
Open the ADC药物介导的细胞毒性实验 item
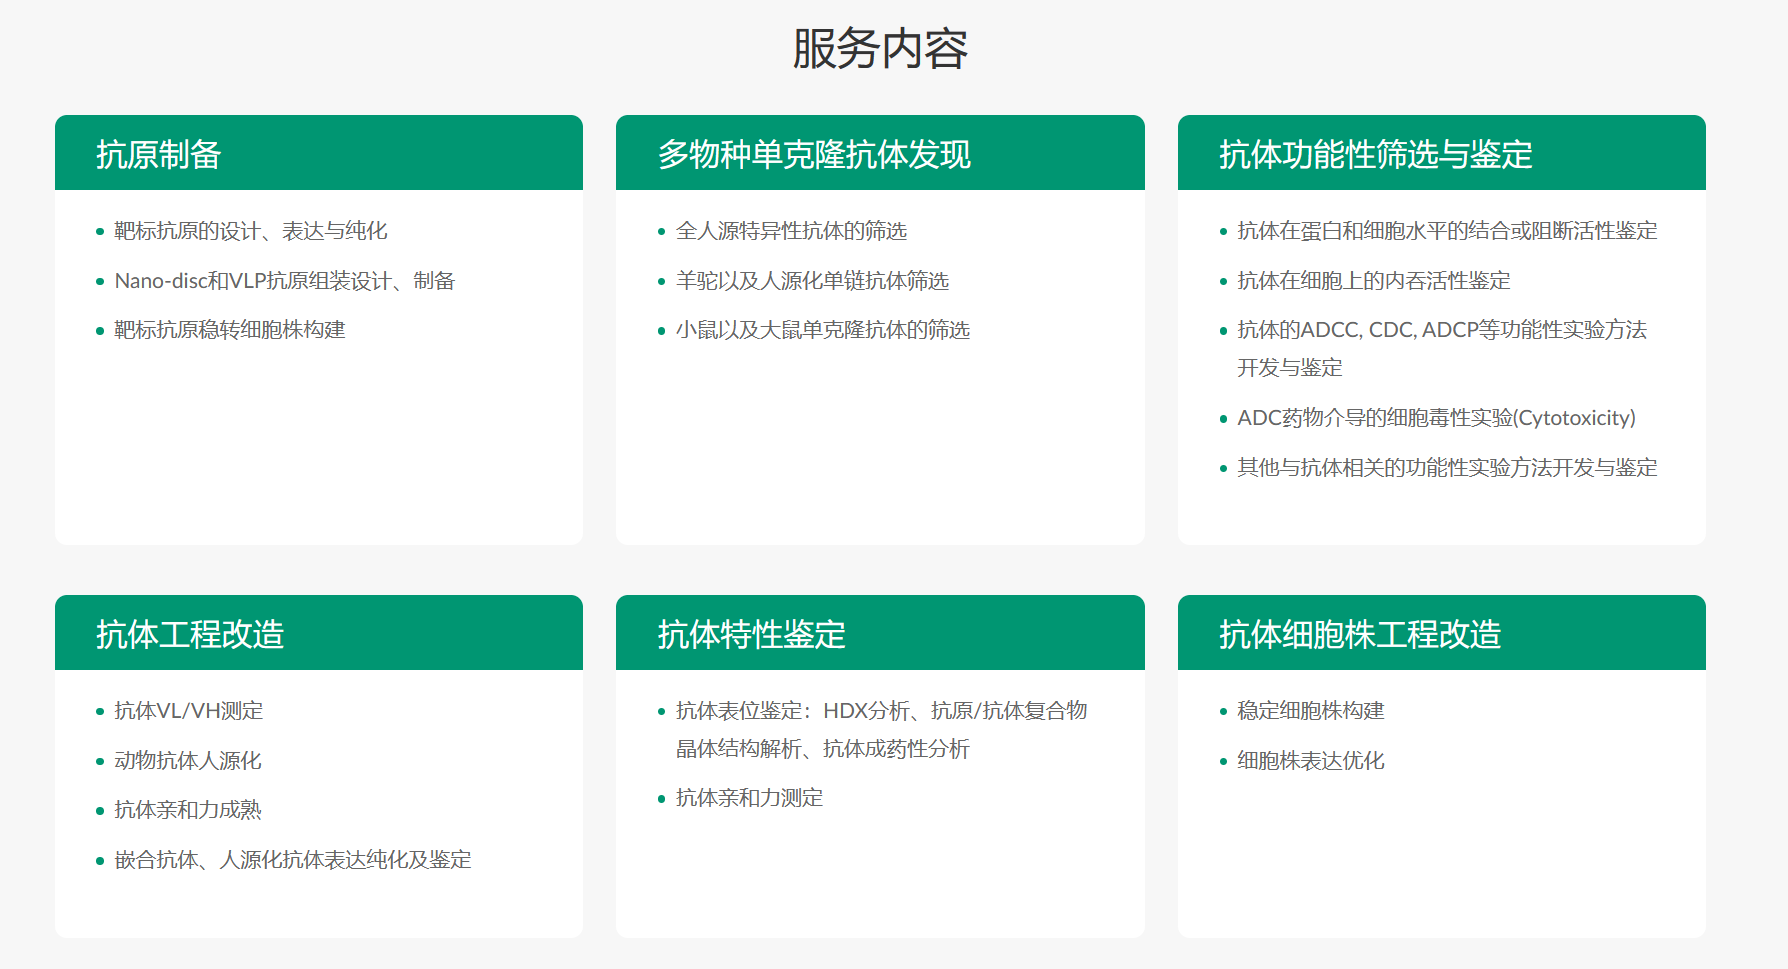pos(1436,418)
